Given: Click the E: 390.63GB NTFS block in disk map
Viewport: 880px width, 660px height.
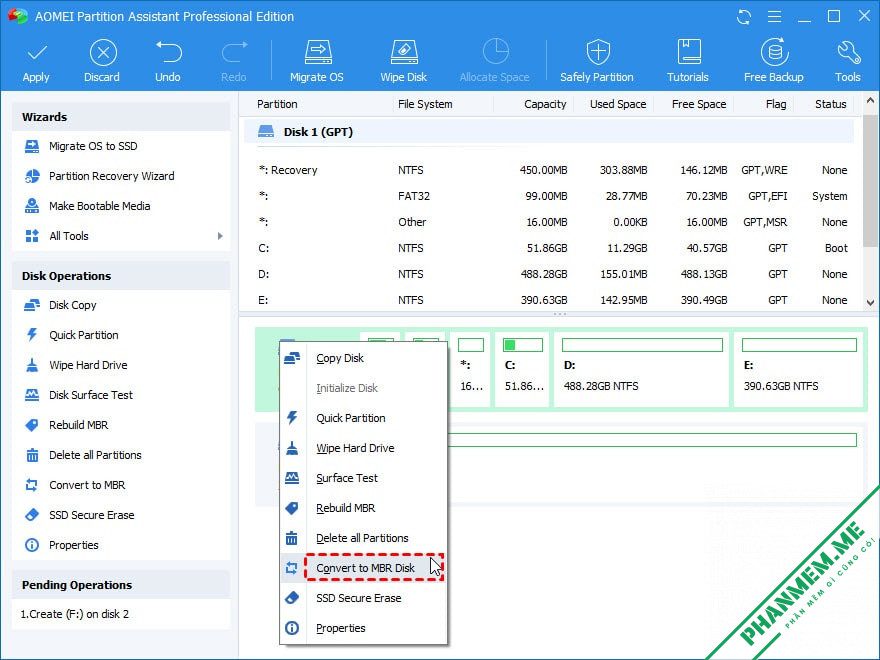Looking at the screenshot, I should 798,369.
